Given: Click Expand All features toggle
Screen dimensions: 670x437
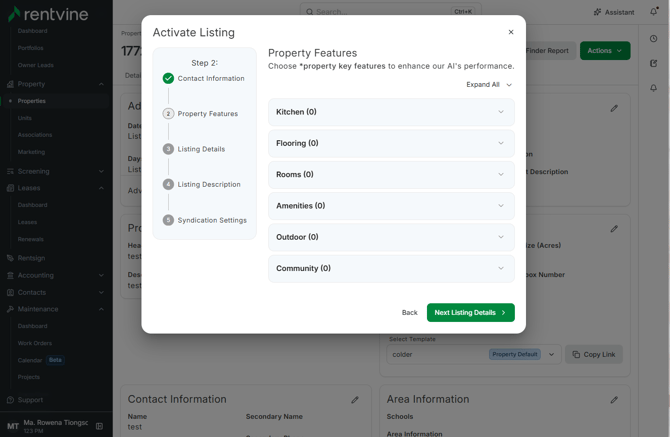Looking at the screenshot, I should [489, 85].
